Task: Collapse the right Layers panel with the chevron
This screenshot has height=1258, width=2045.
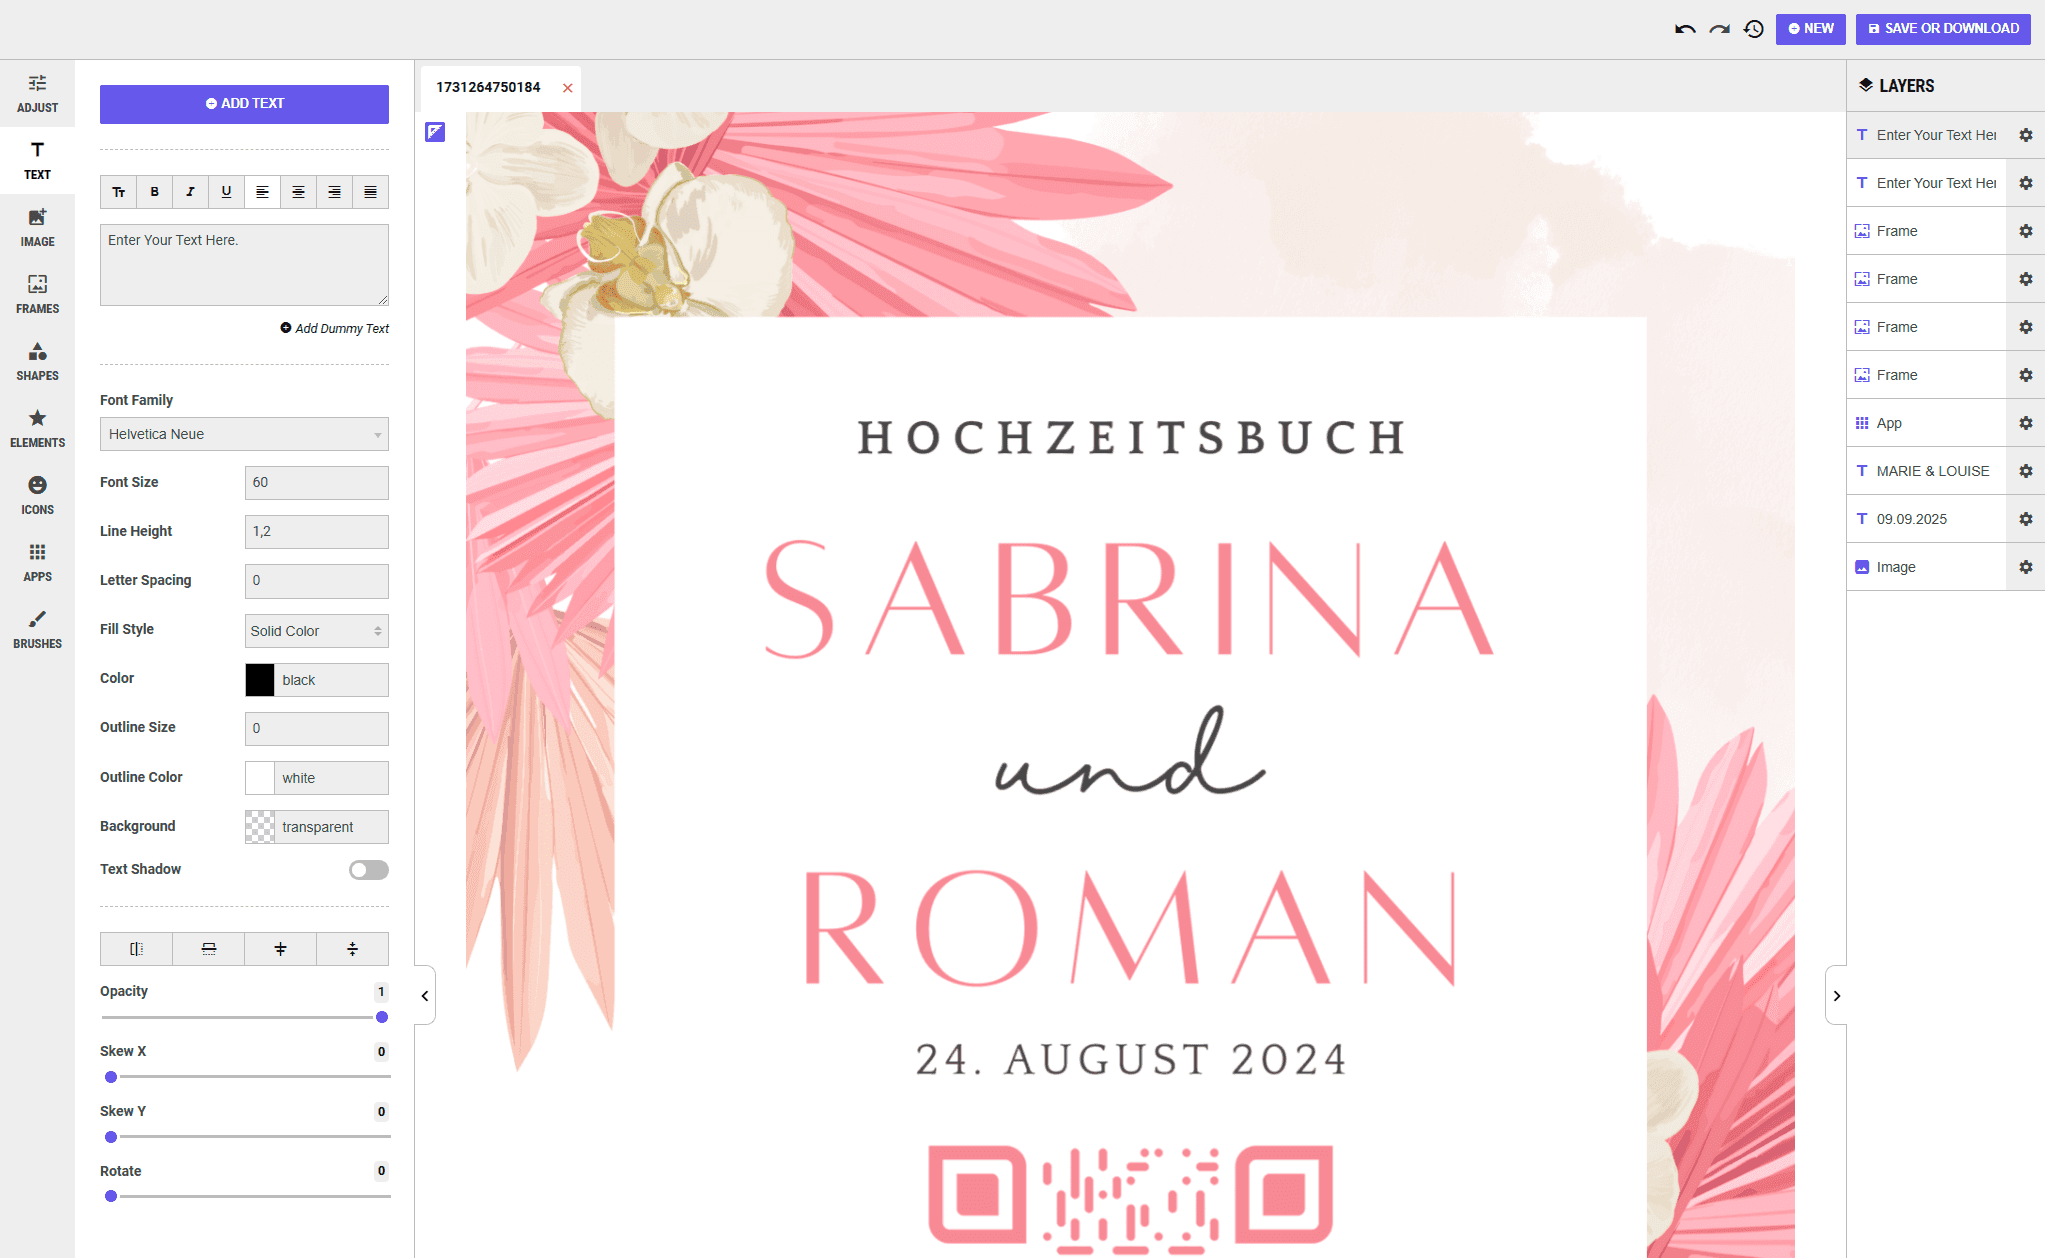Action: click(1838, 995)
